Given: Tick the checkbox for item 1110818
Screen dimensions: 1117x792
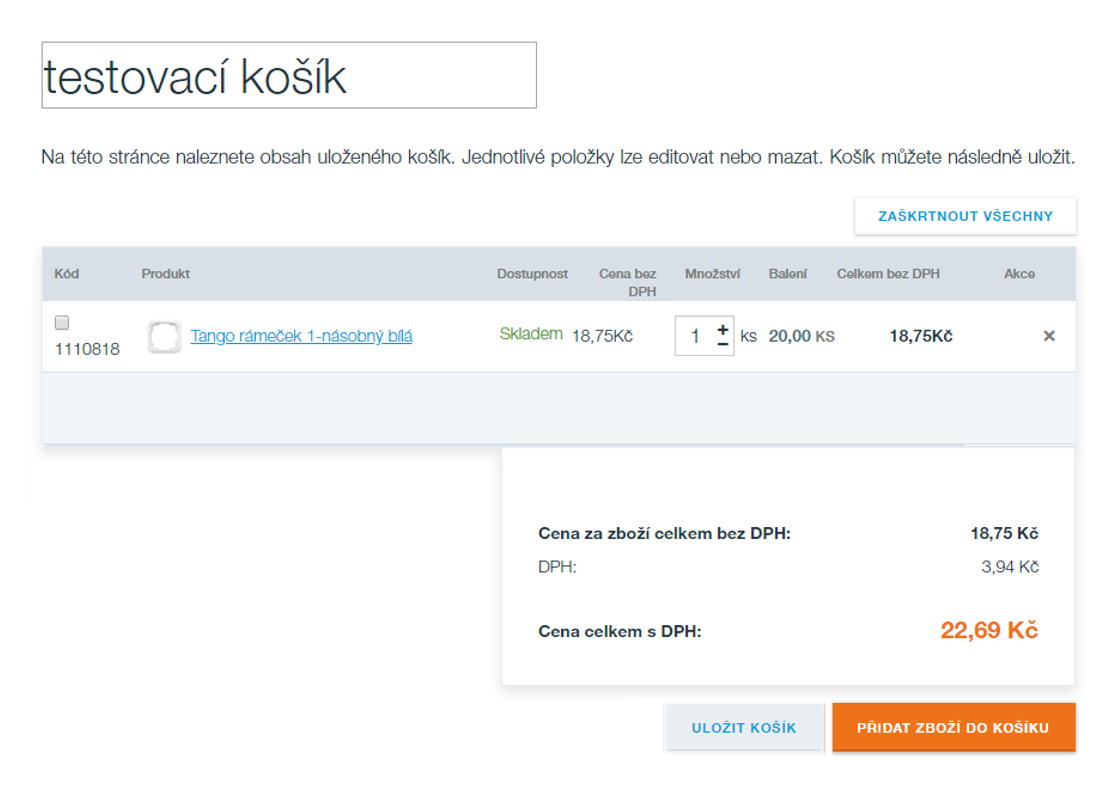Looking at the screenshot, I should click(x=62, y=323).
